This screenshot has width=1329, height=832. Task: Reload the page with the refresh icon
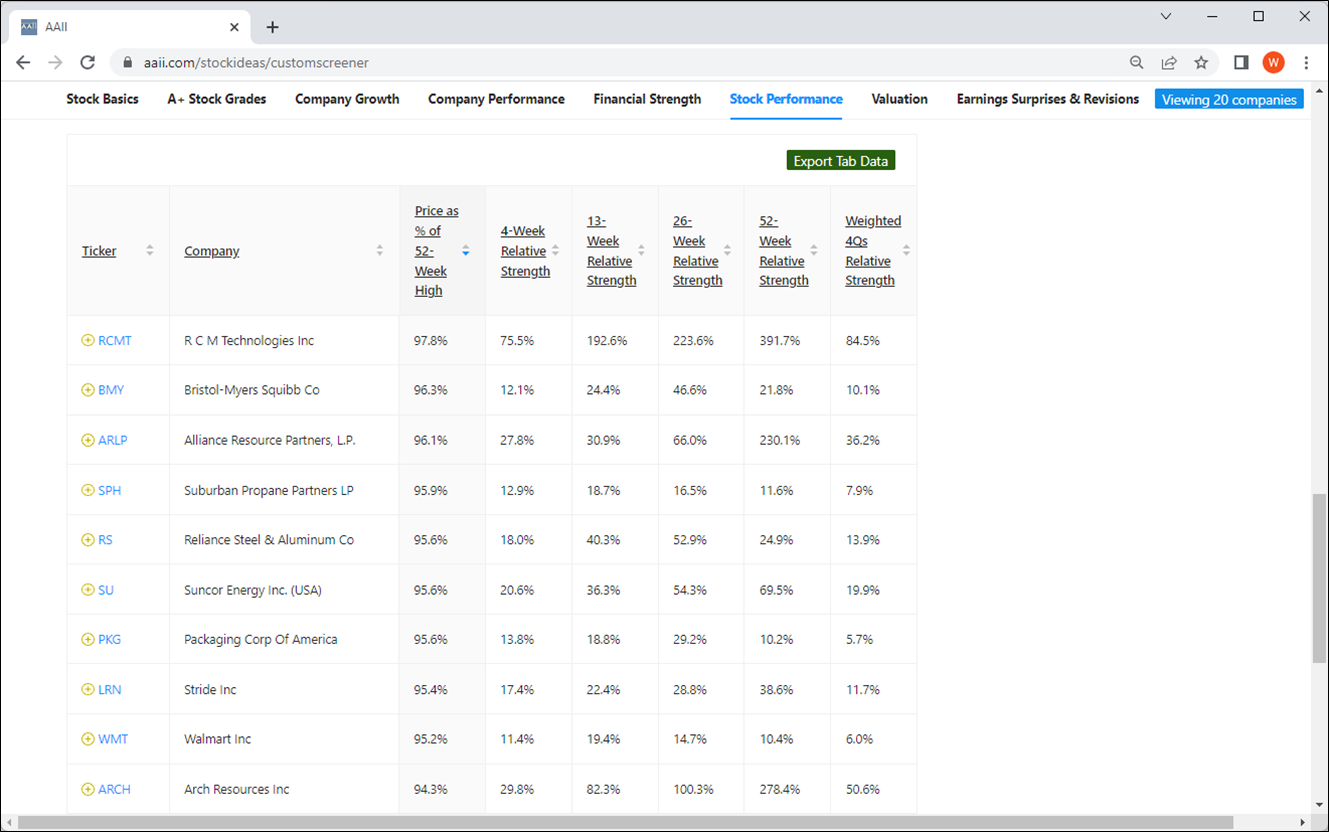[87, 62]
